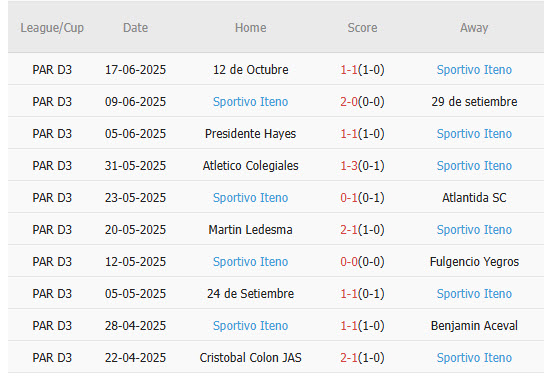Open Sportivo Iteno link in 17-06-2025 row
544x378 pixels.
click(474, 70)
